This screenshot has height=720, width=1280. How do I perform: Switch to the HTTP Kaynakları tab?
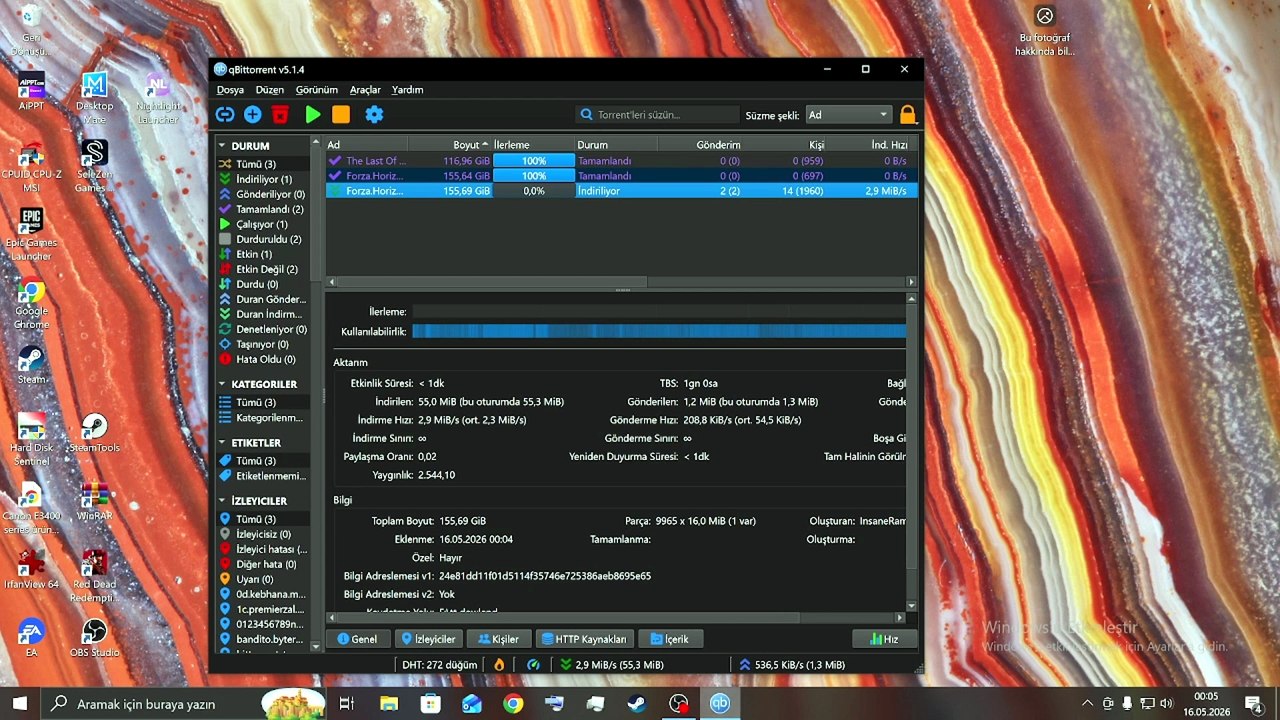pyautogui.click(x=587, y=639)
